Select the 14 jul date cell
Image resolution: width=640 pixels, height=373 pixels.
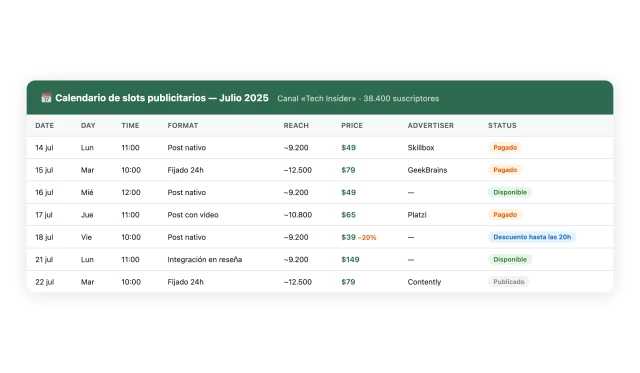click(x=44, y=148)
